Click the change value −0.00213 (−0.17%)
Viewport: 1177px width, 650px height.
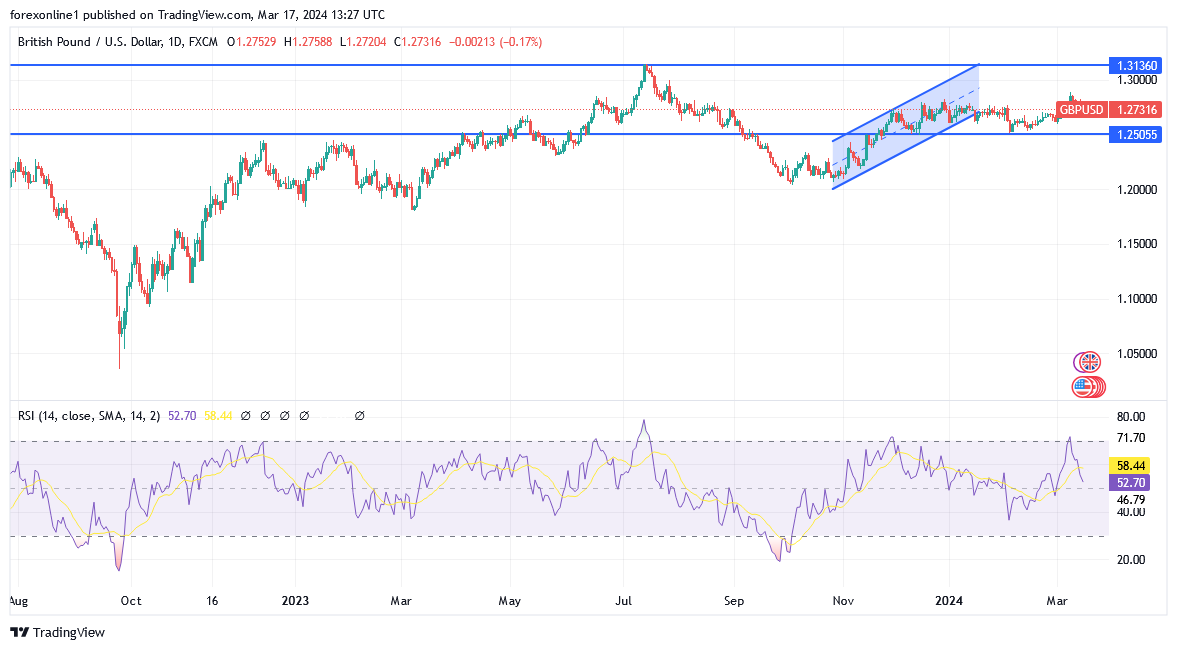pyautogui.click(x=495, y=42)
